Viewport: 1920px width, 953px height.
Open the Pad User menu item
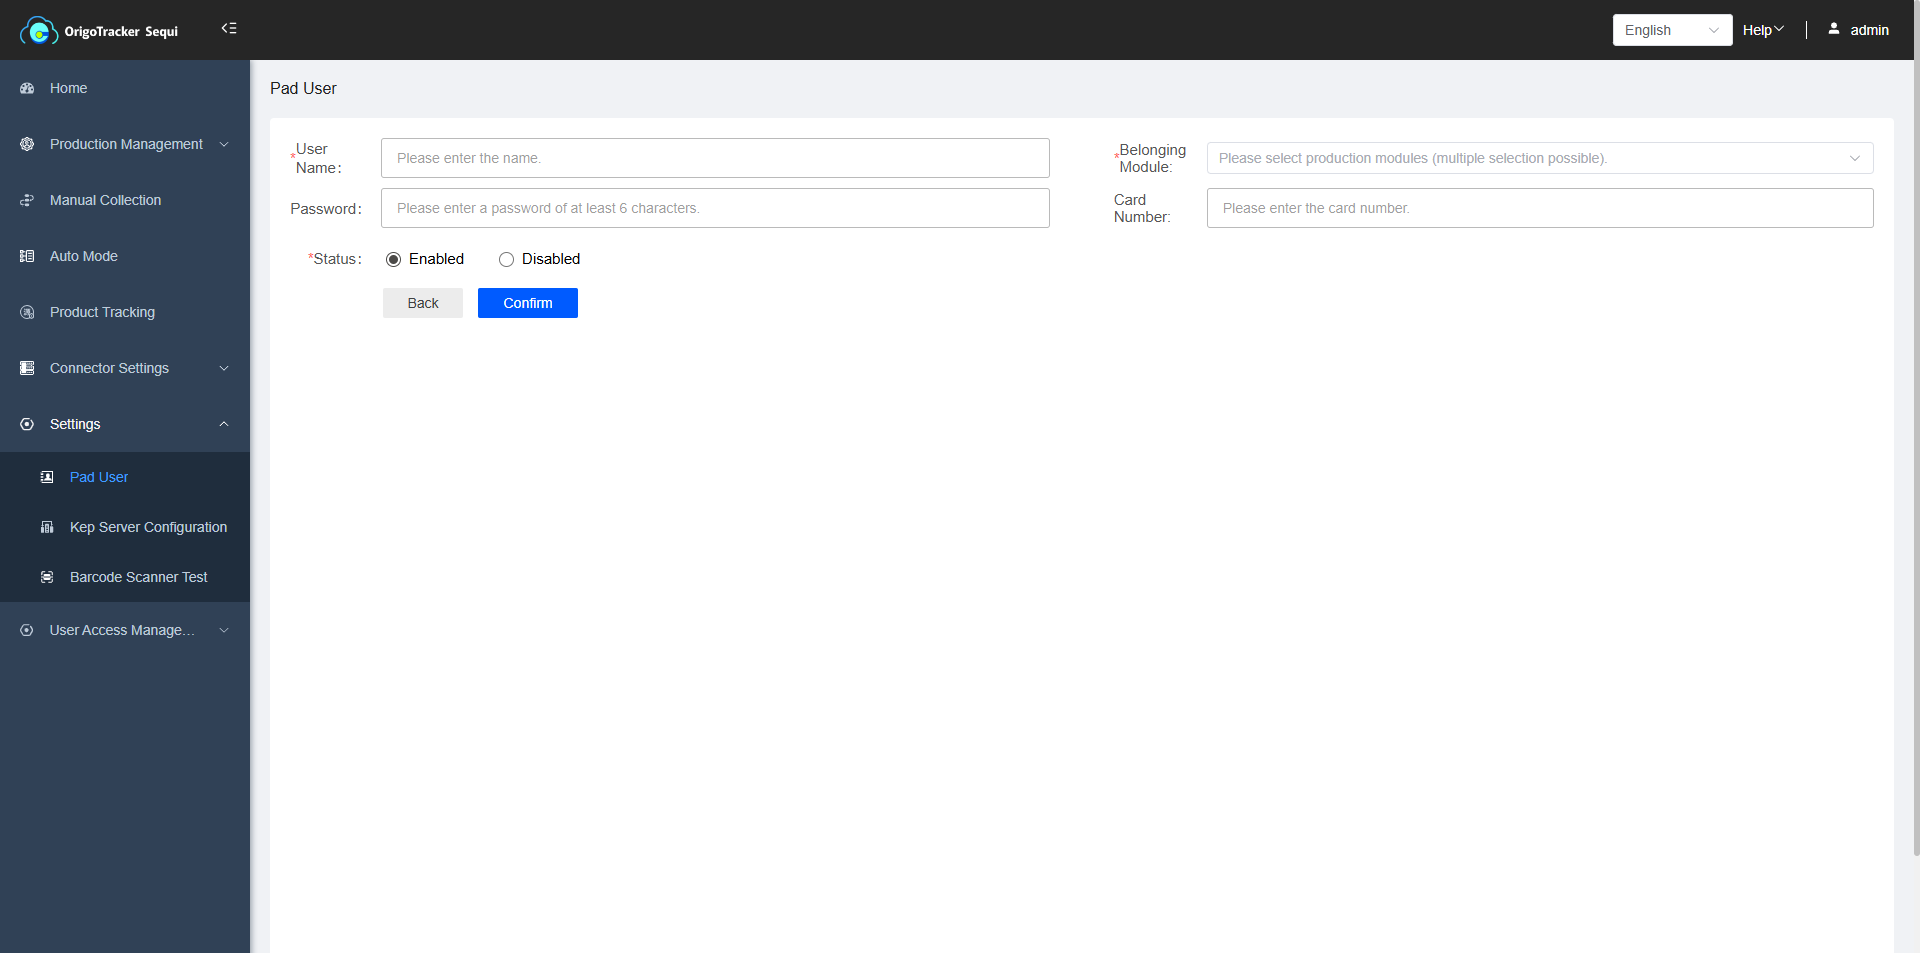click(x=99, y=477)
